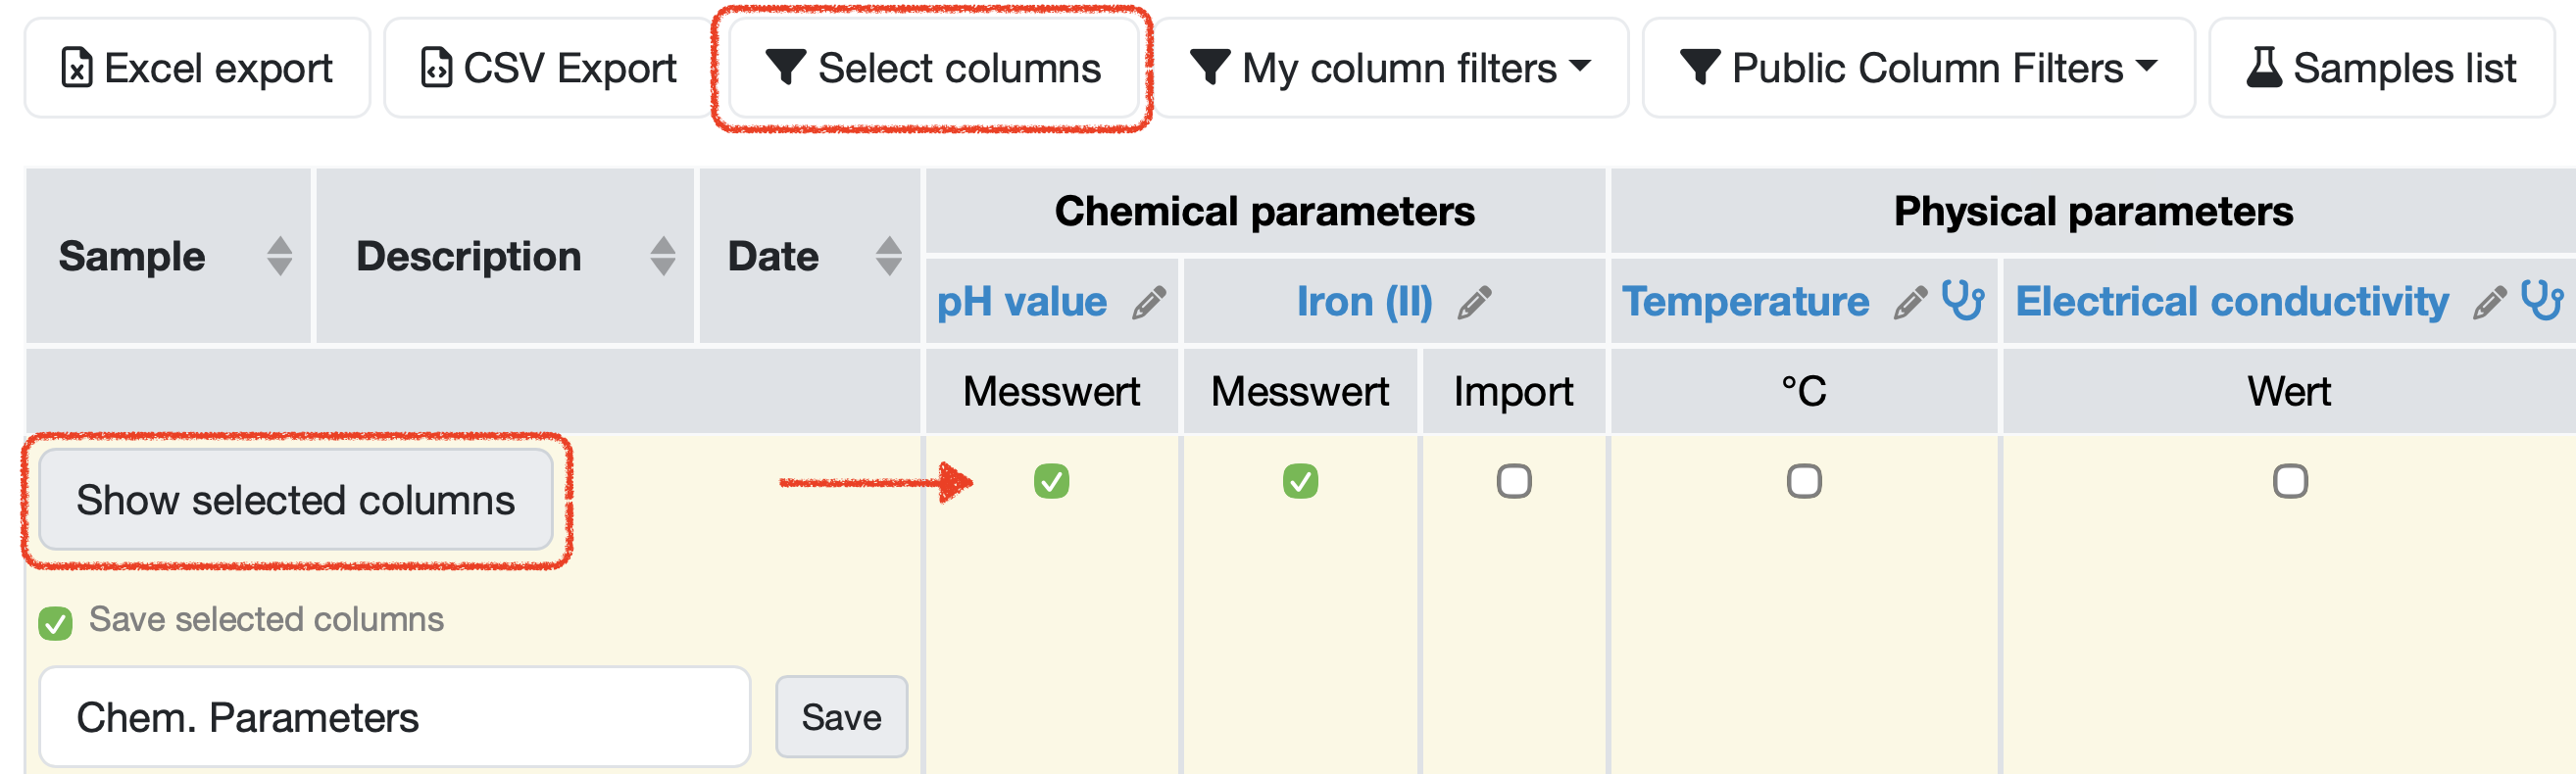Toggle the Save selected columns checkbox
The height and width of the screenshot is (774, 2576).
(x=55, y=623)
